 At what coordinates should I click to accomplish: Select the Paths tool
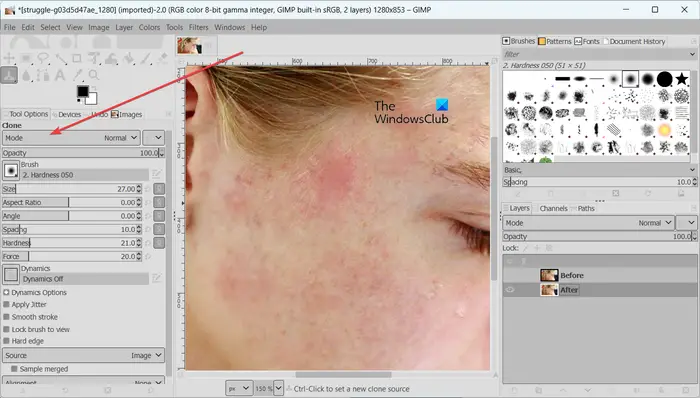[43, 75]
